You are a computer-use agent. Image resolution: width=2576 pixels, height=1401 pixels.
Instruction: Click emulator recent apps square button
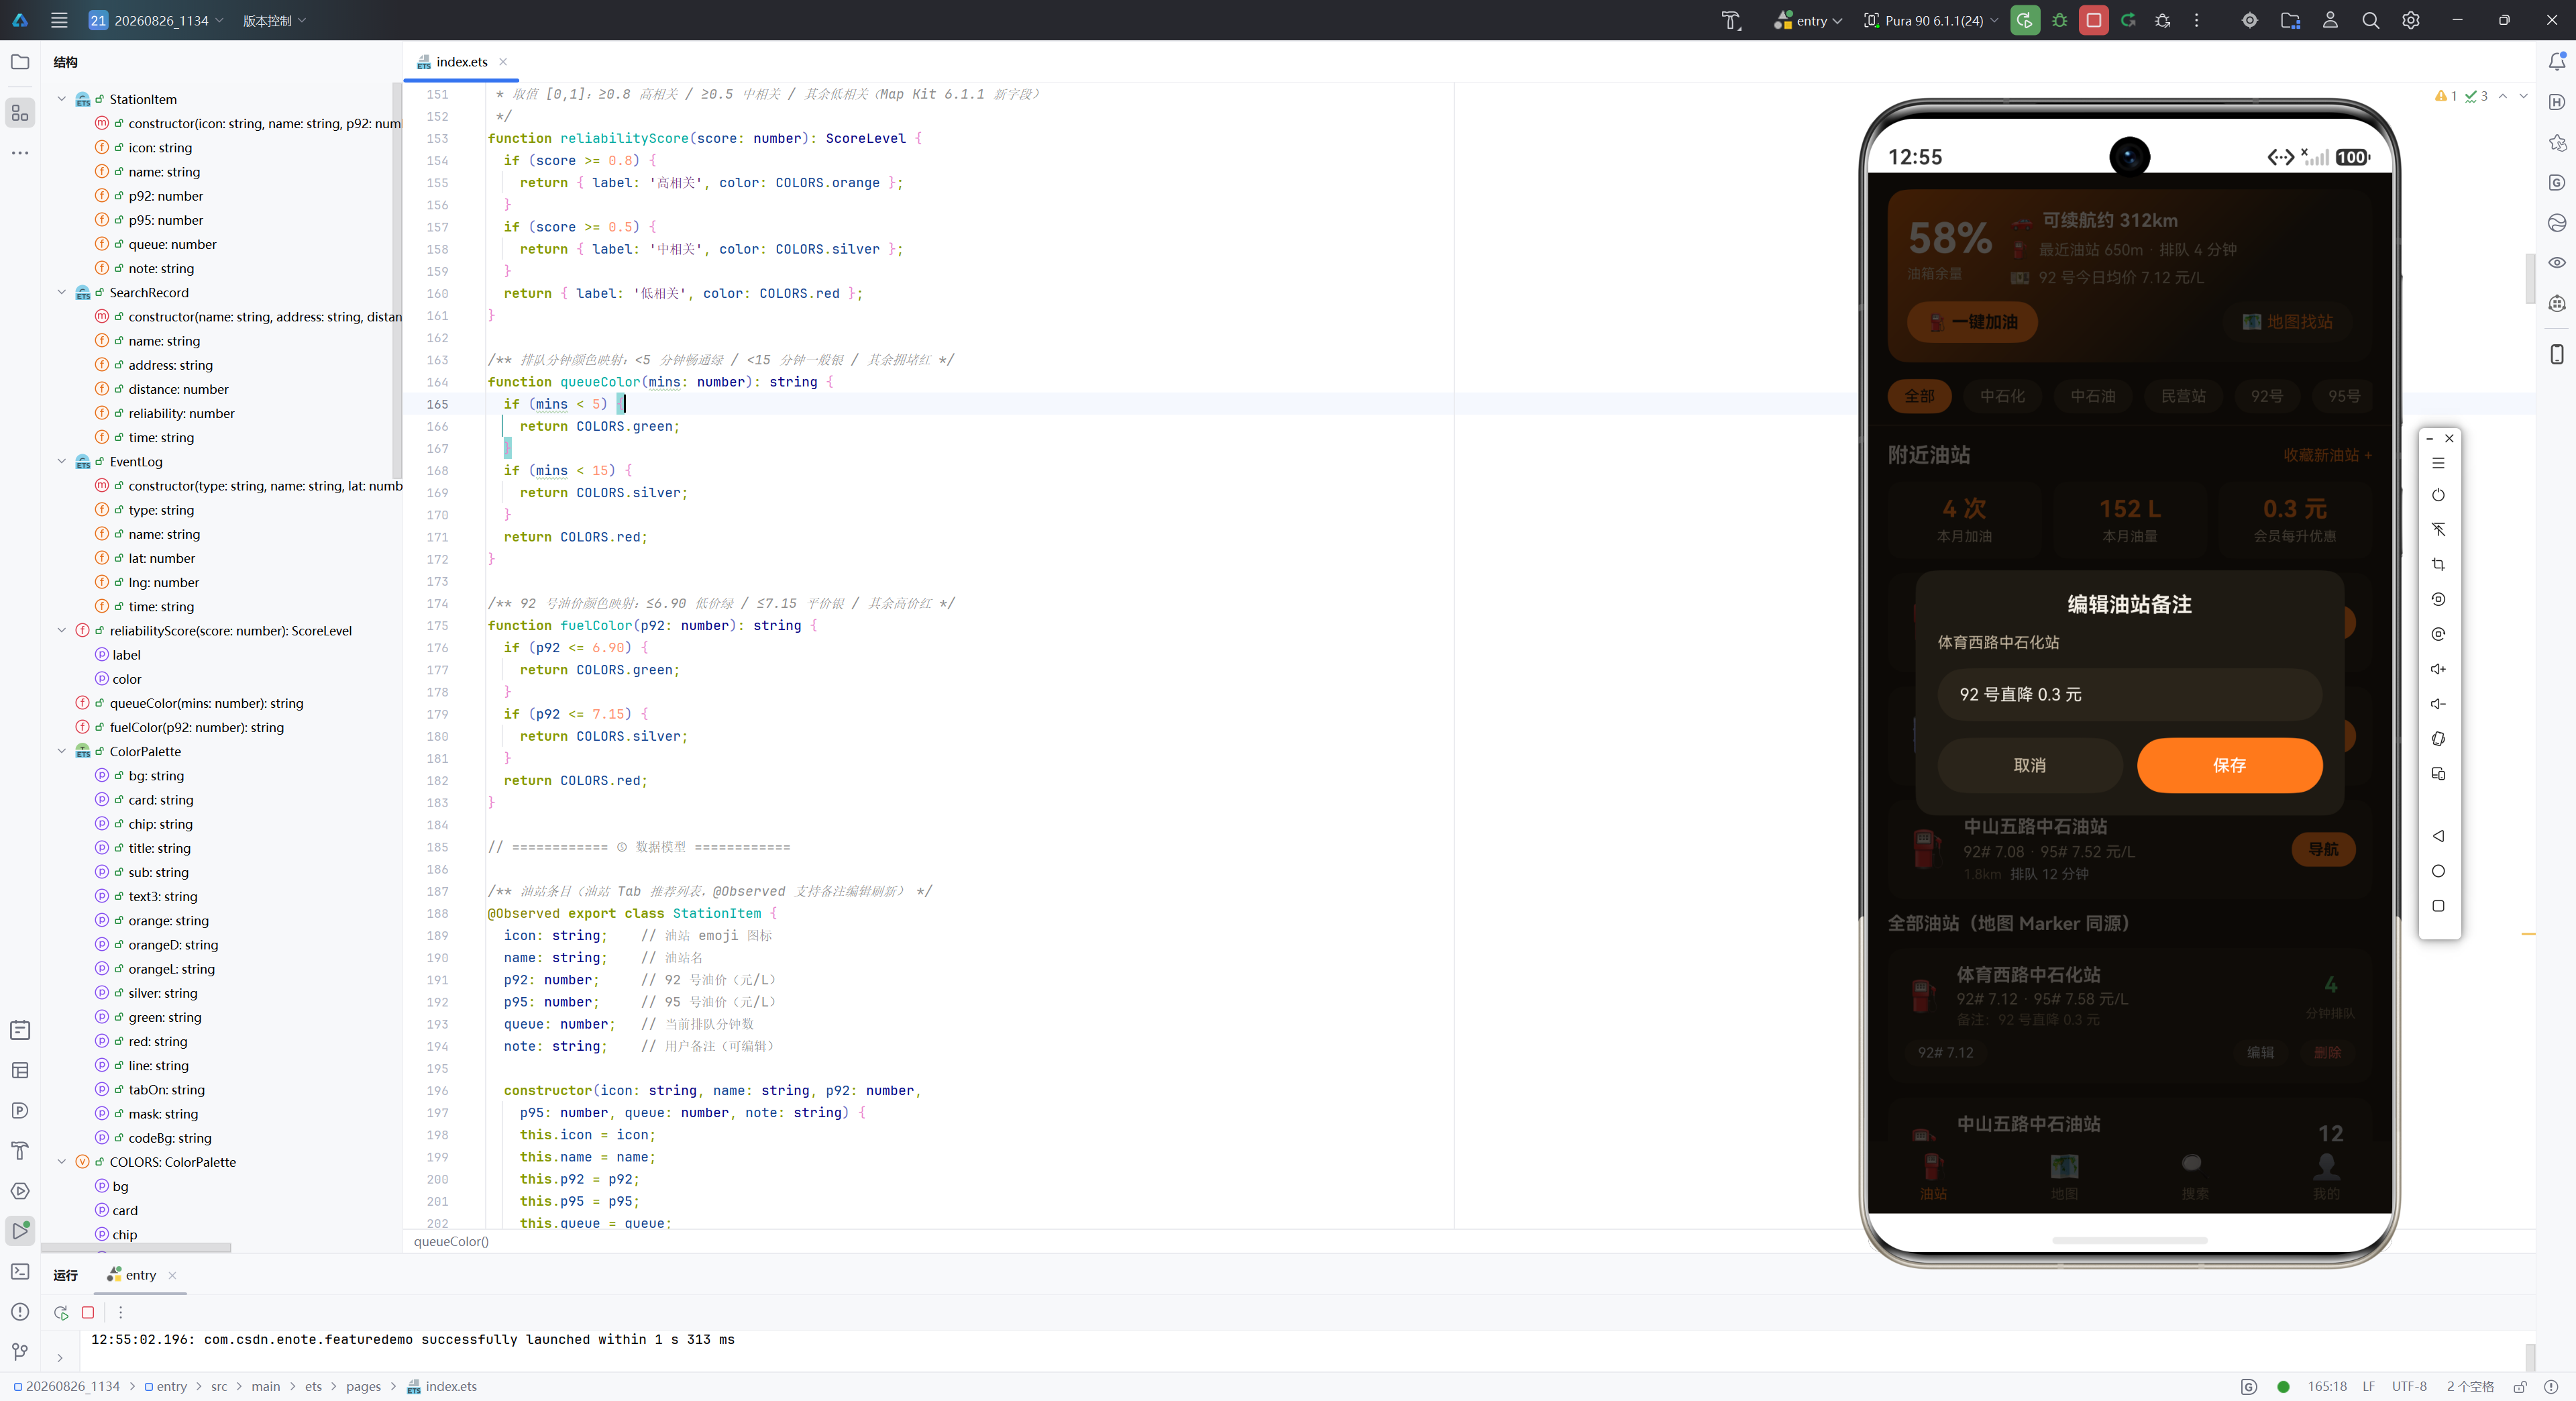pyautogui.click(x=2438, y=906)
